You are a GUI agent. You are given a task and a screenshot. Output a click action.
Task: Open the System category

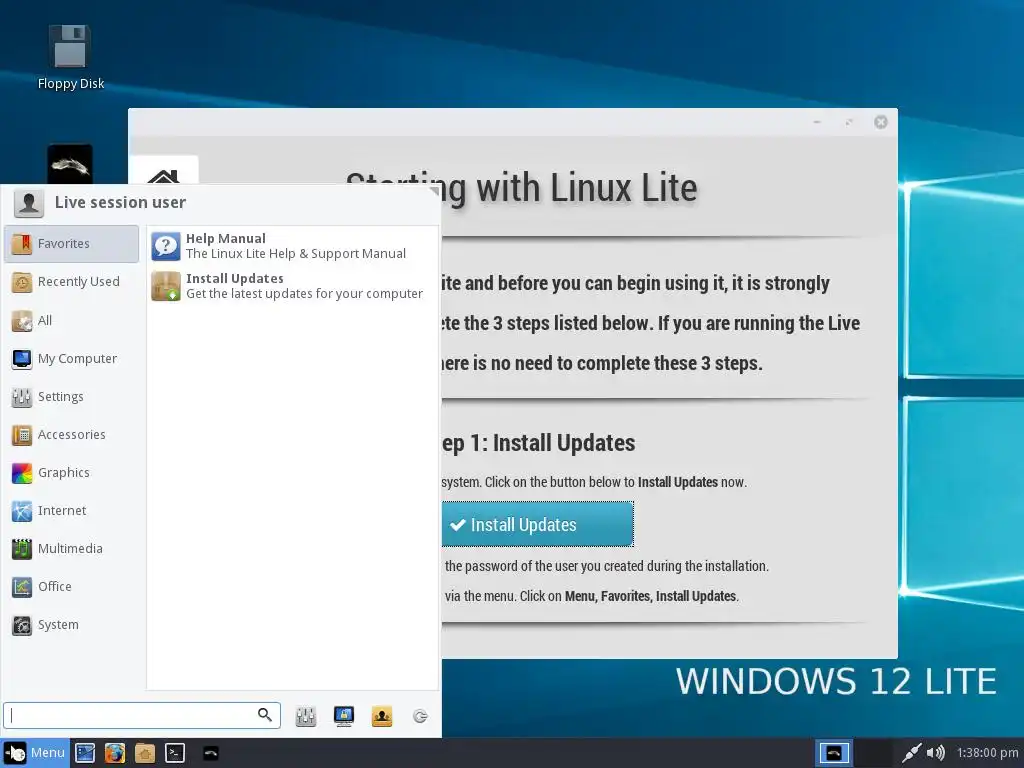click(71, 624)
